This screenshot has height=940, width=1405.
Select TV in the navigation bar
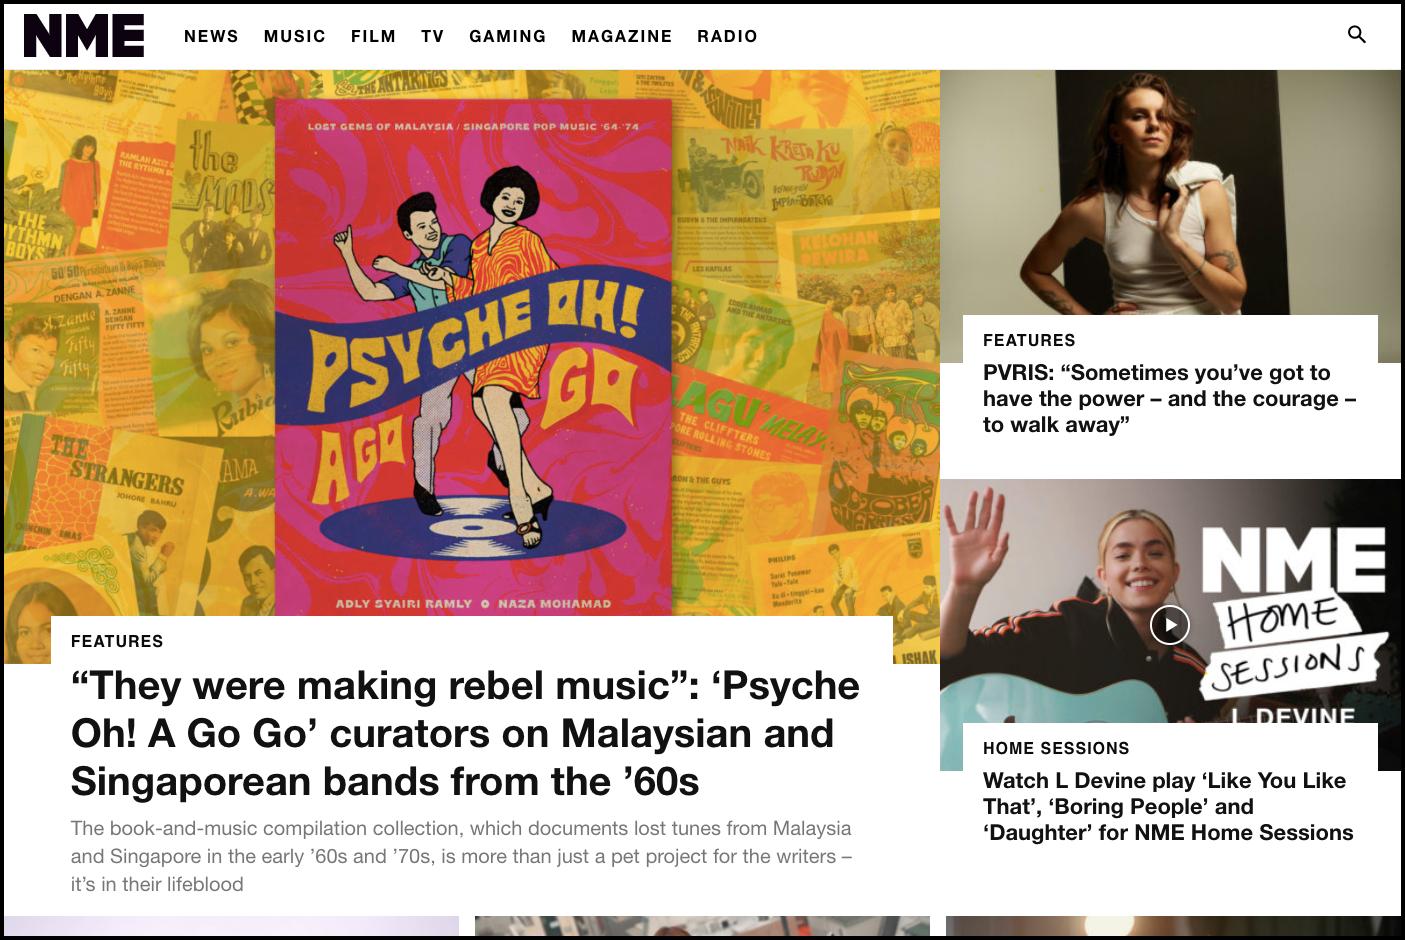432,36
